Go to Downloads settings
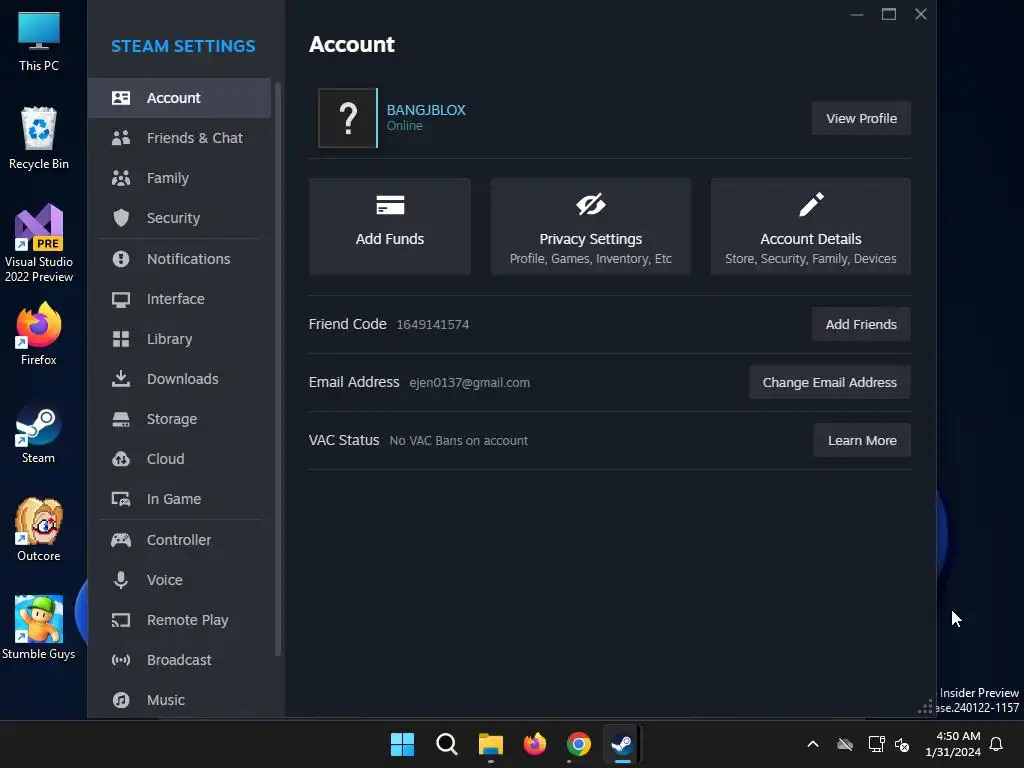Image resolution: width=1024 pixels, height=768 pixels. point(180,379)
